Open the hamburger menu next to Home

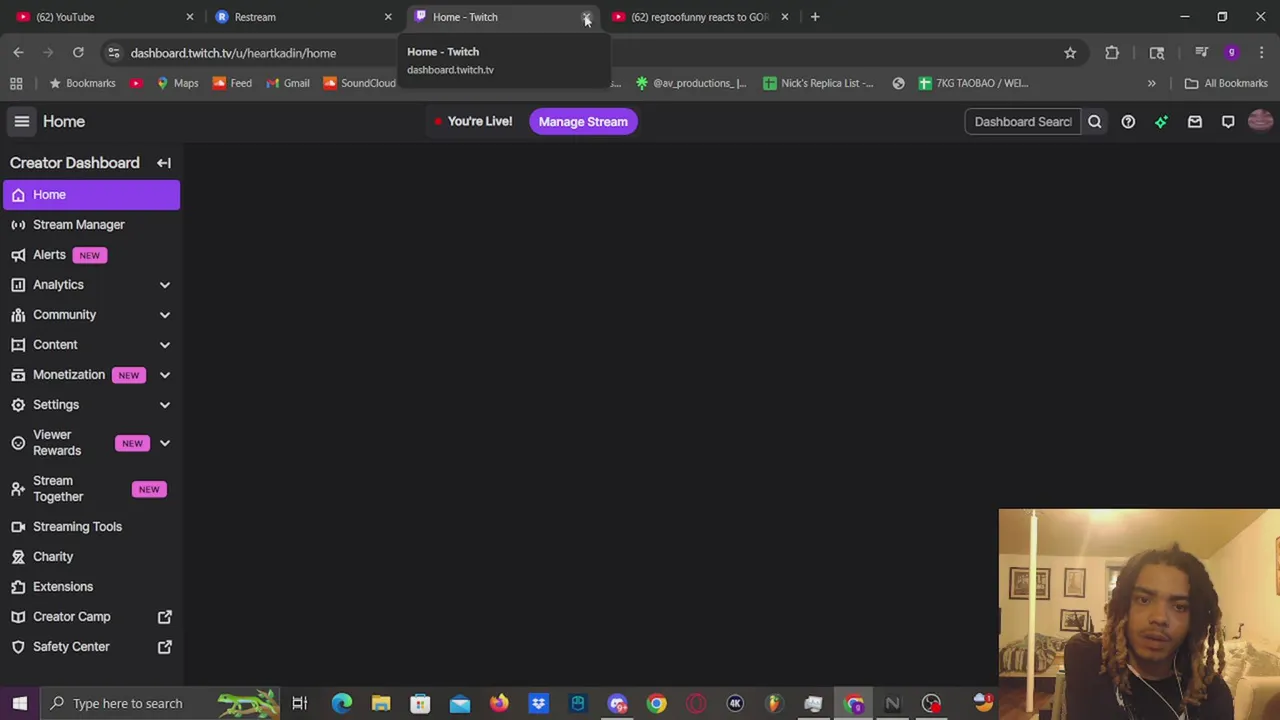[21, 121]
